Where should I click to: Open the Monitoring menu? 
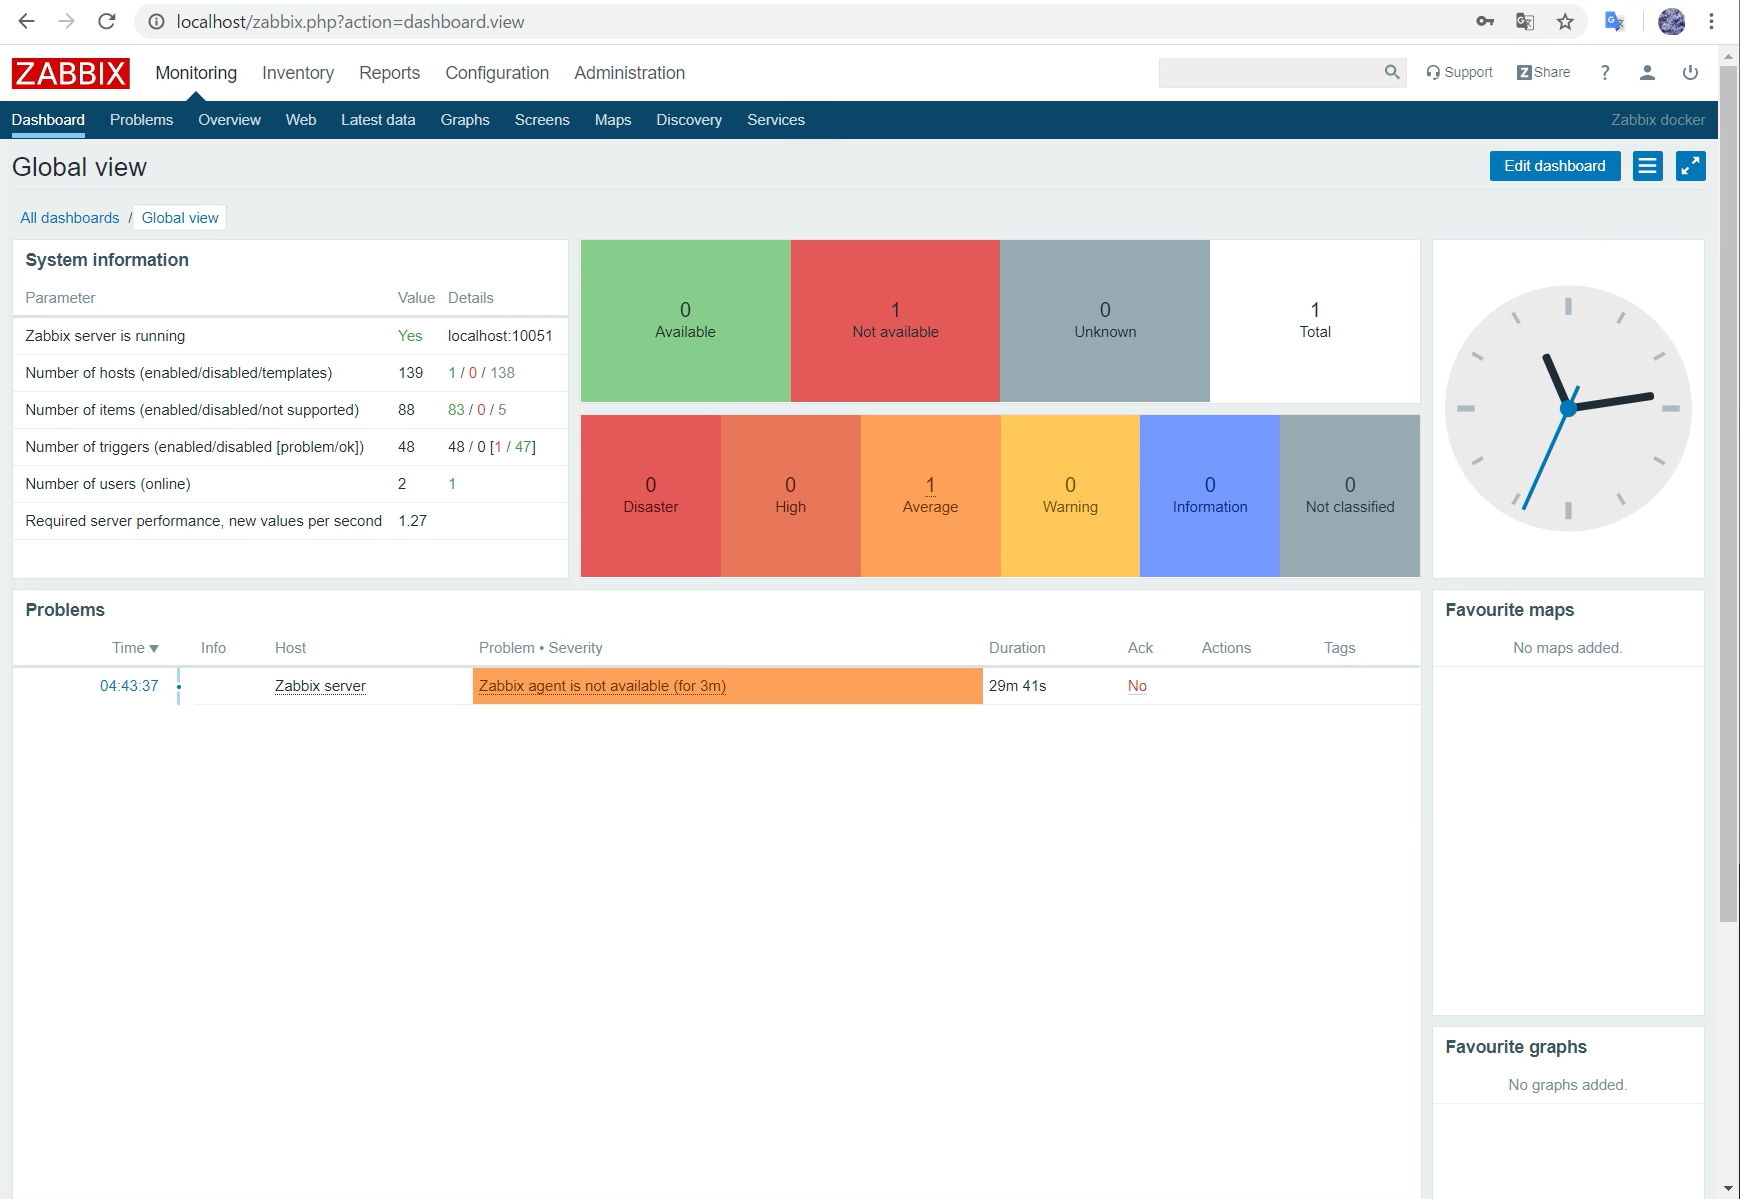pos(196,73)
